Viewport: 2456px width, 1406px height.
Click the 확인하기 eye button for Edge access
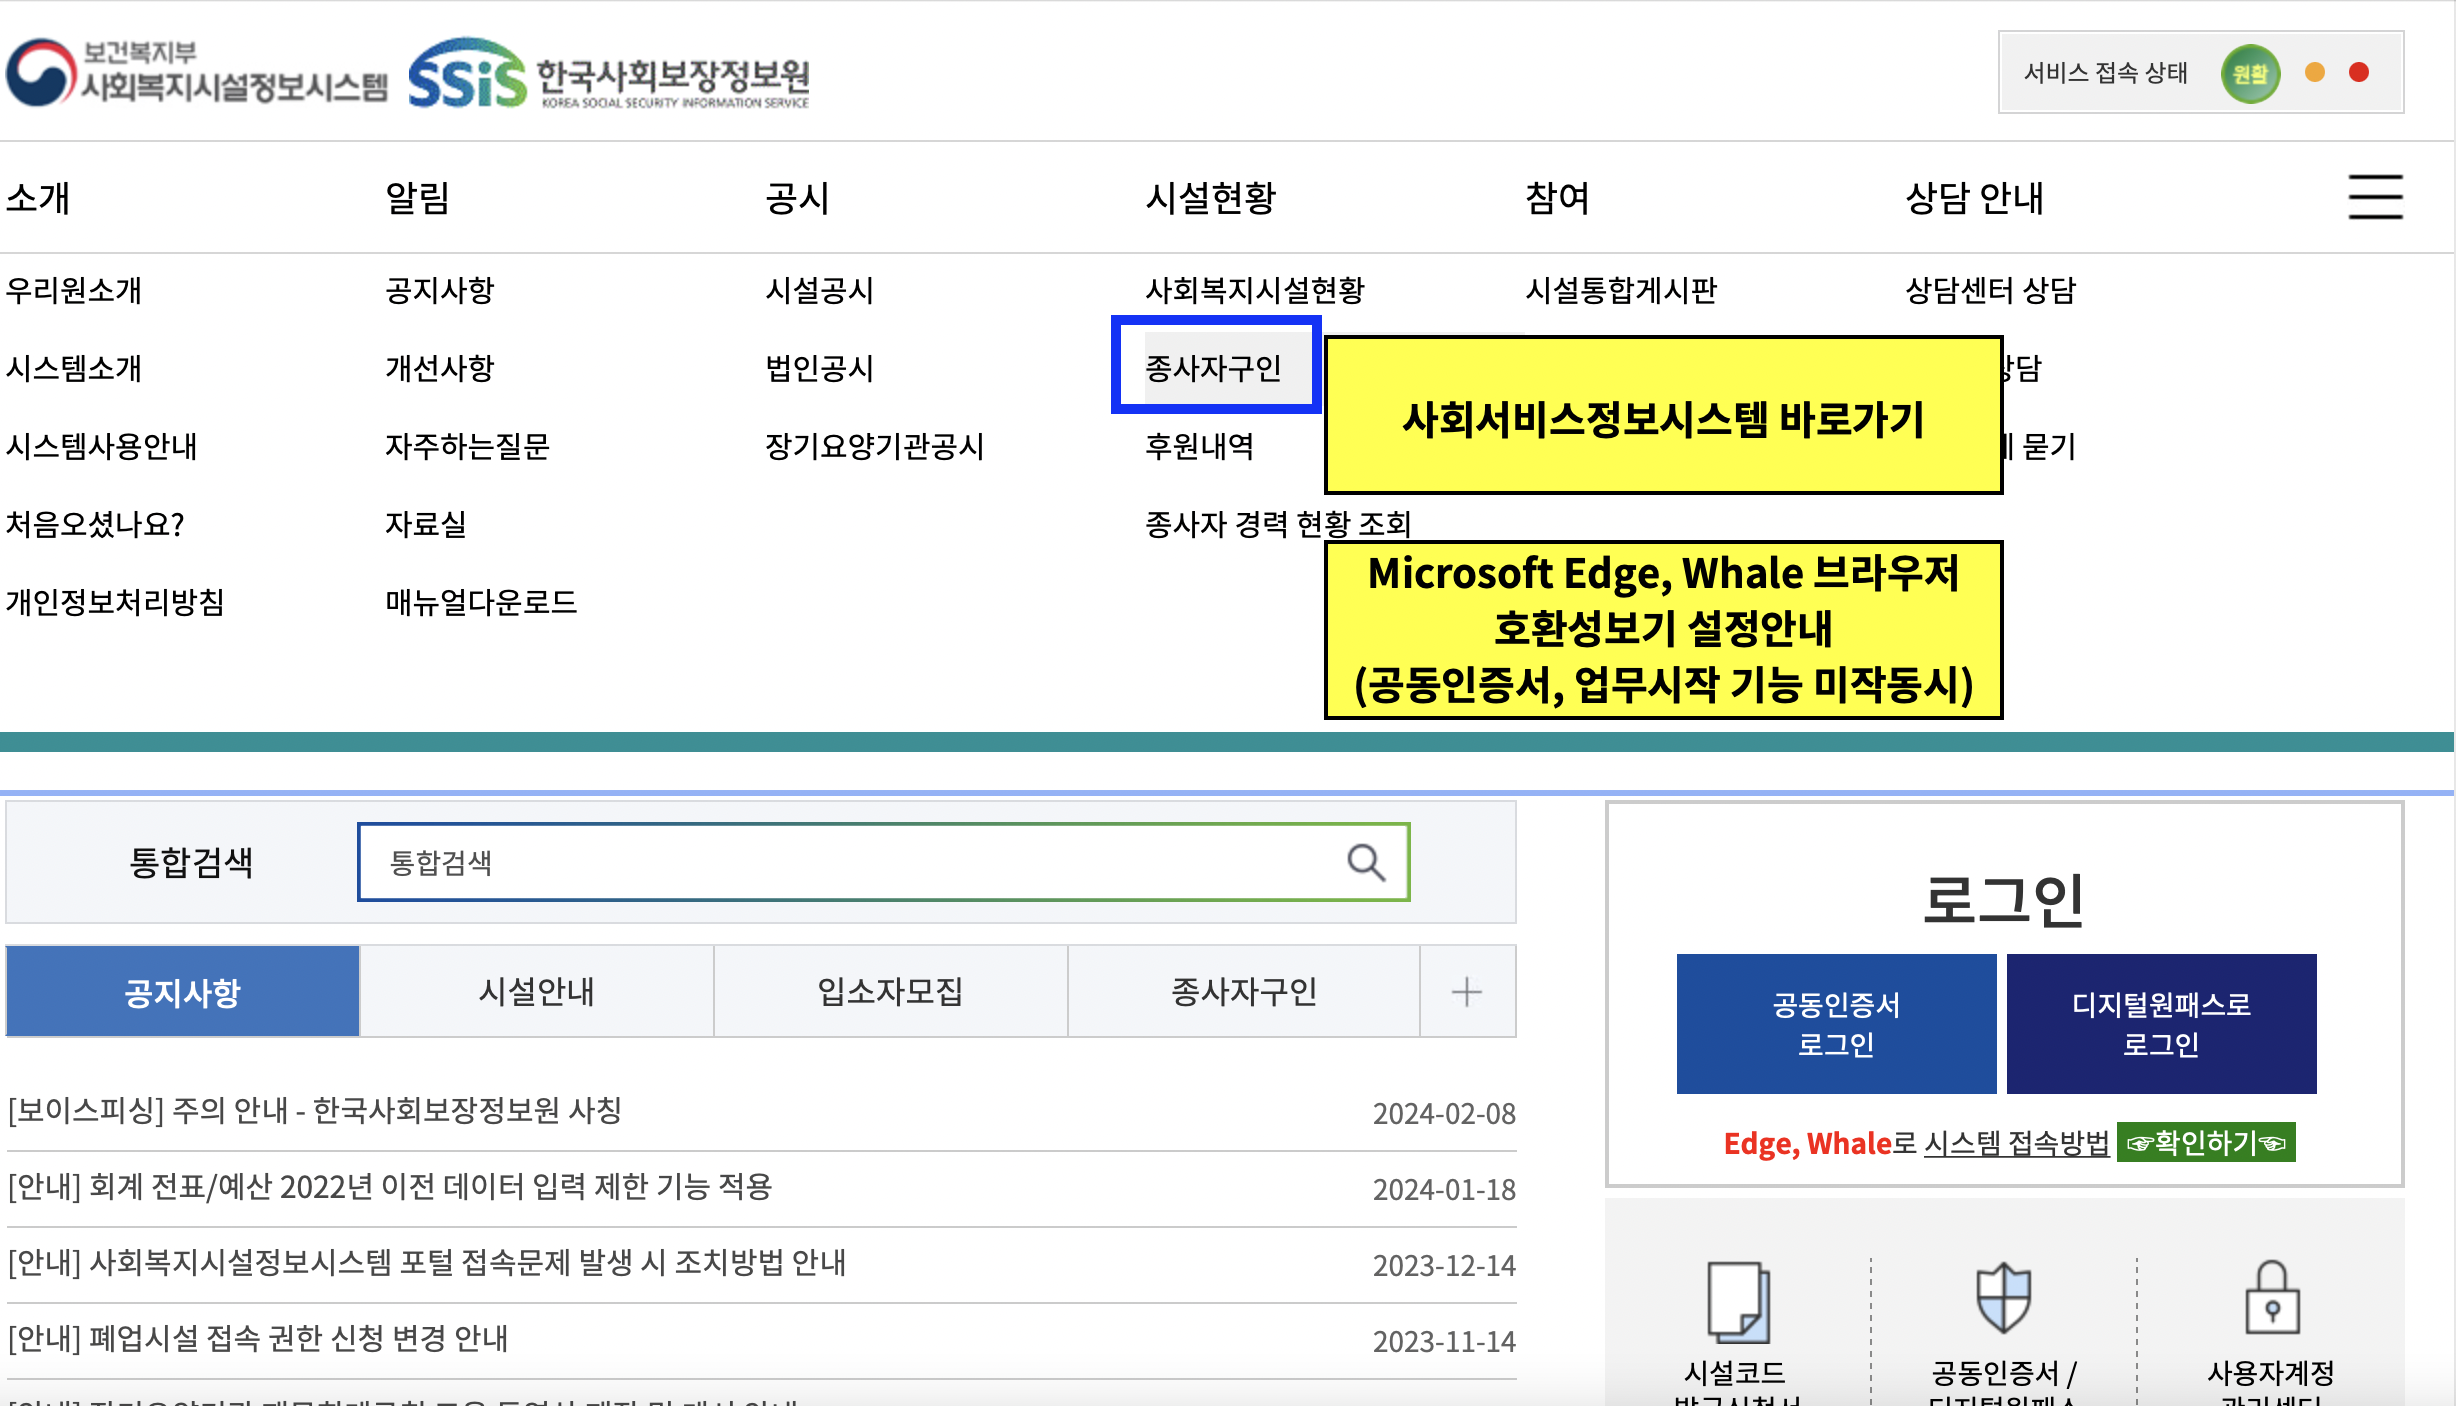tap(2206, 1143)
